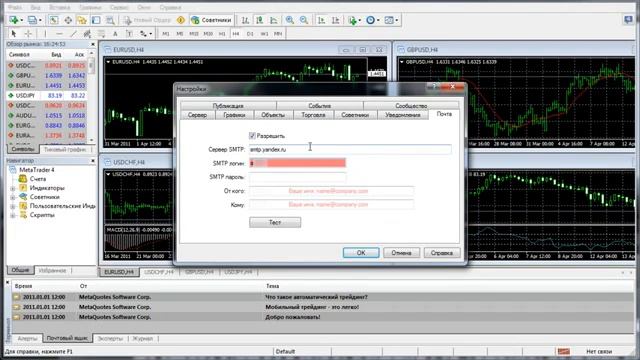Open the Profiles toolbar icon

[x=32, y=20]
